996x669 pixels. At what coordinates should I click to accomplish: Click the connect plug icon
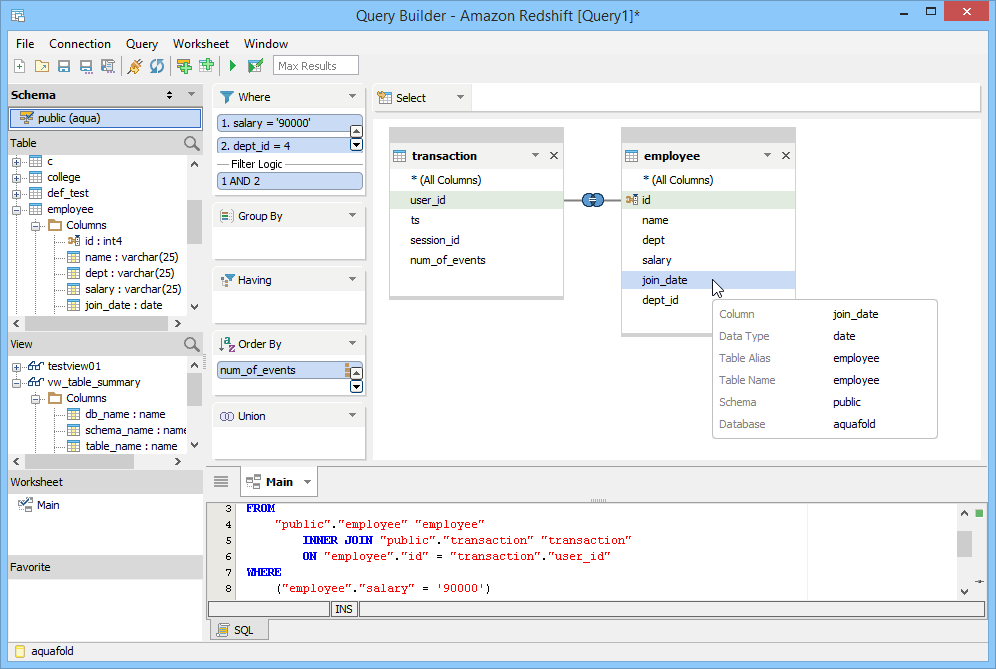(135, 66)
